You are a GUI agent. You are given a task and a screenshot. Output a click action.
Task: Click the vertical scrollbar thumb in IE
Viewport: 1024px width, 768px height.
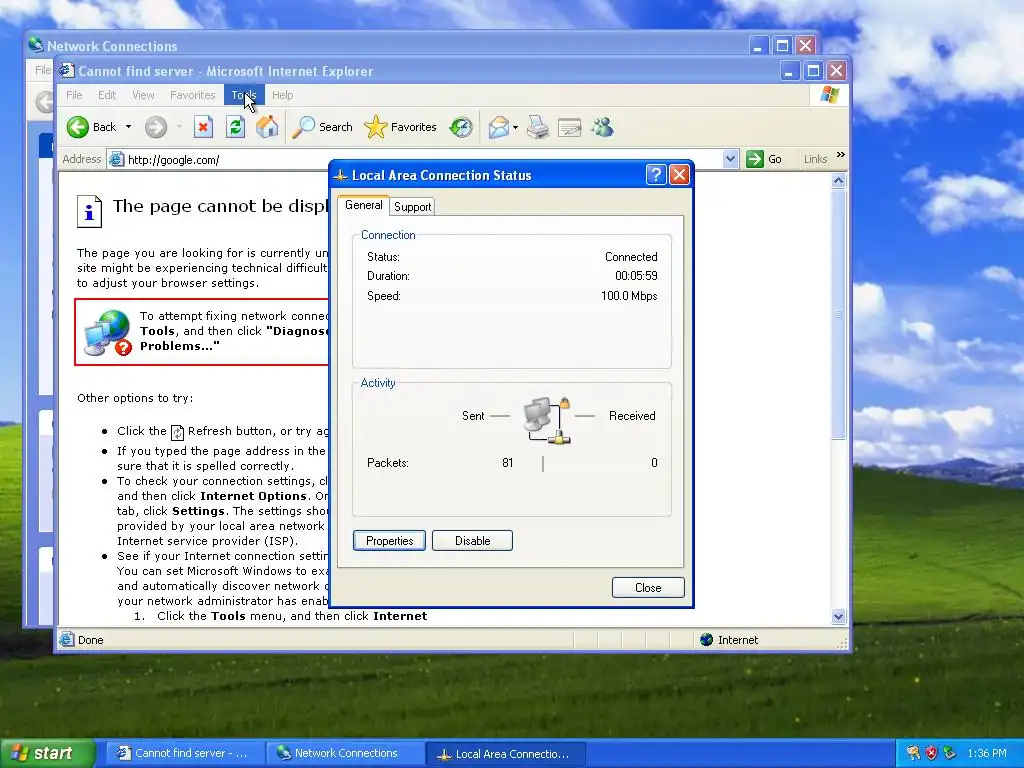[x=839, y=314]
